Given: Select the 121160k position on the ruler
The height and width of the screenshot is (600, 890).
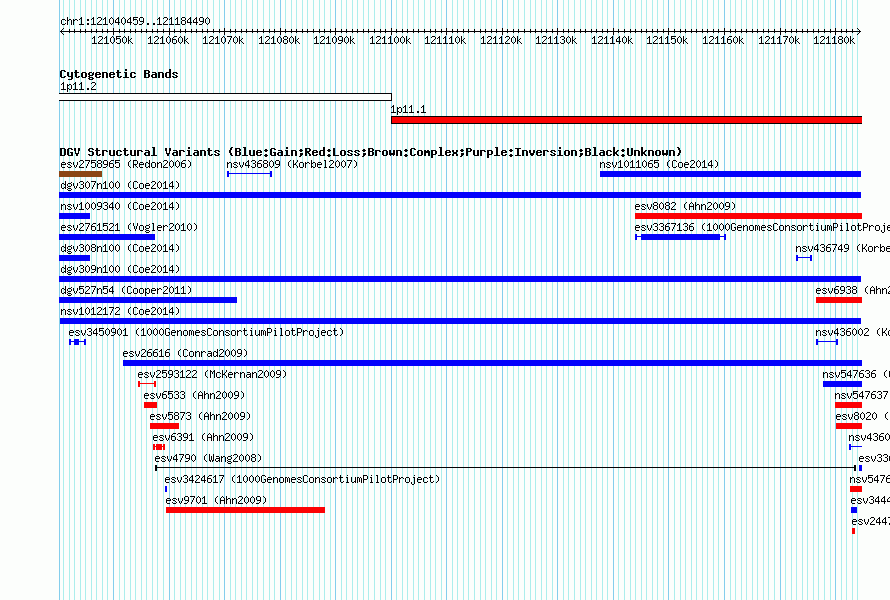Looking at the screenshot, I should 723,40.
